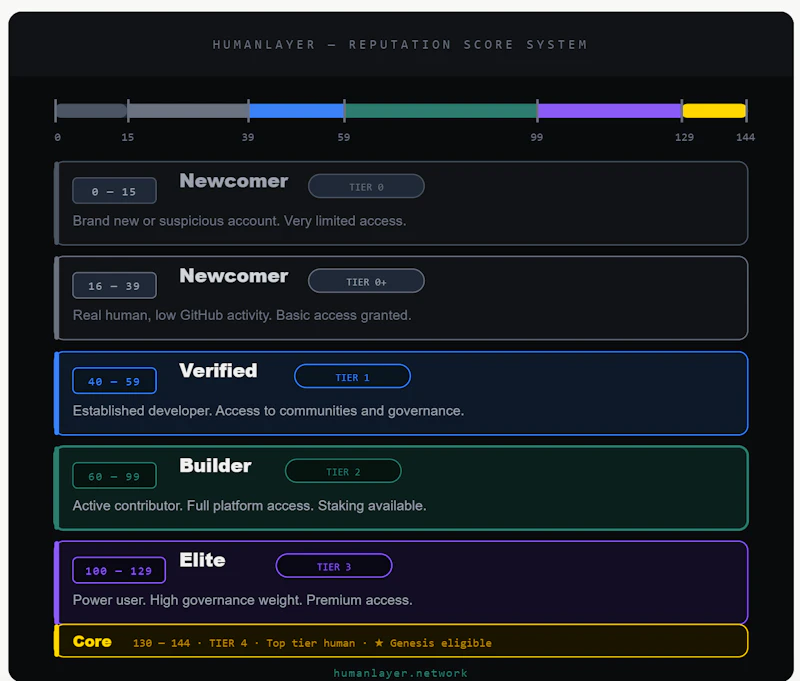Click the Newcomer title in the TIER 0 card
Image resolution: width=800 pixels, height=681 pixels.
[234, 181]
